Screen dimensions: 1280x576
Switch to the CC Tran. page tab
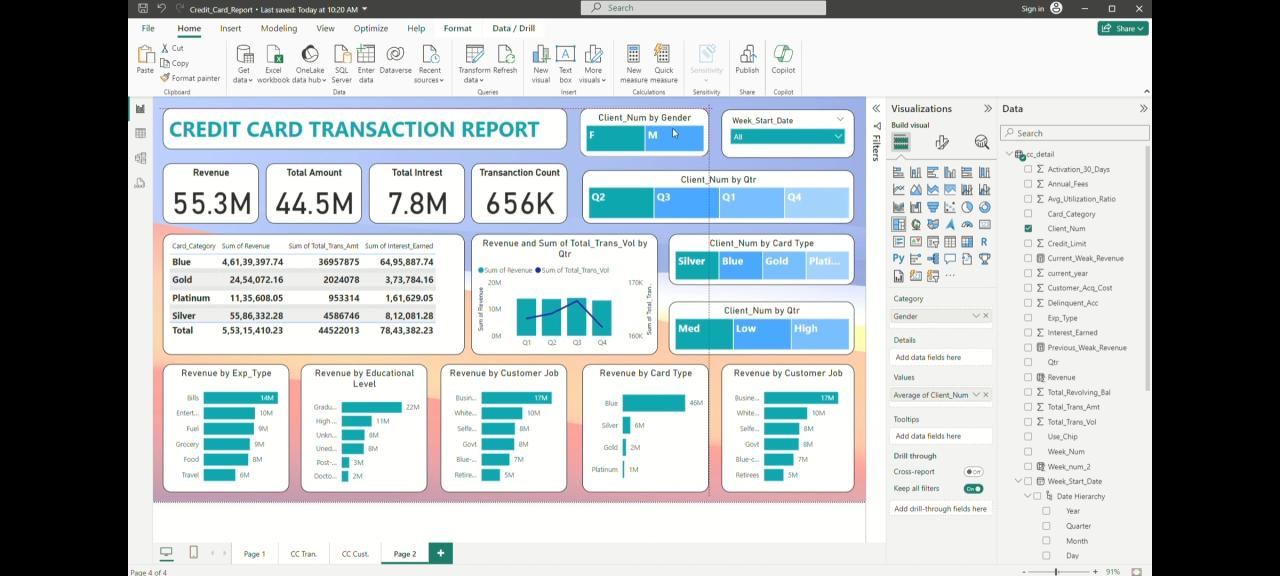point(303,554)
